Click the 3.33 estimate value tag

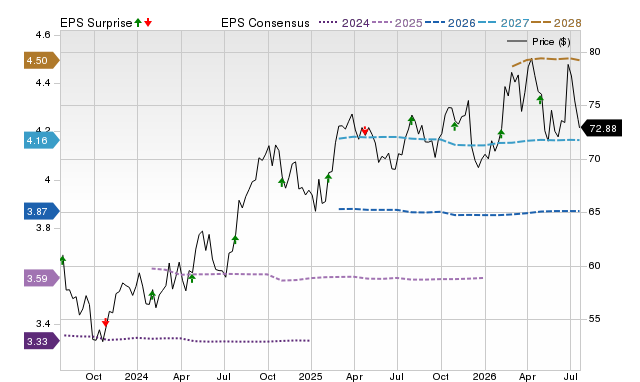tap(42, 341)
